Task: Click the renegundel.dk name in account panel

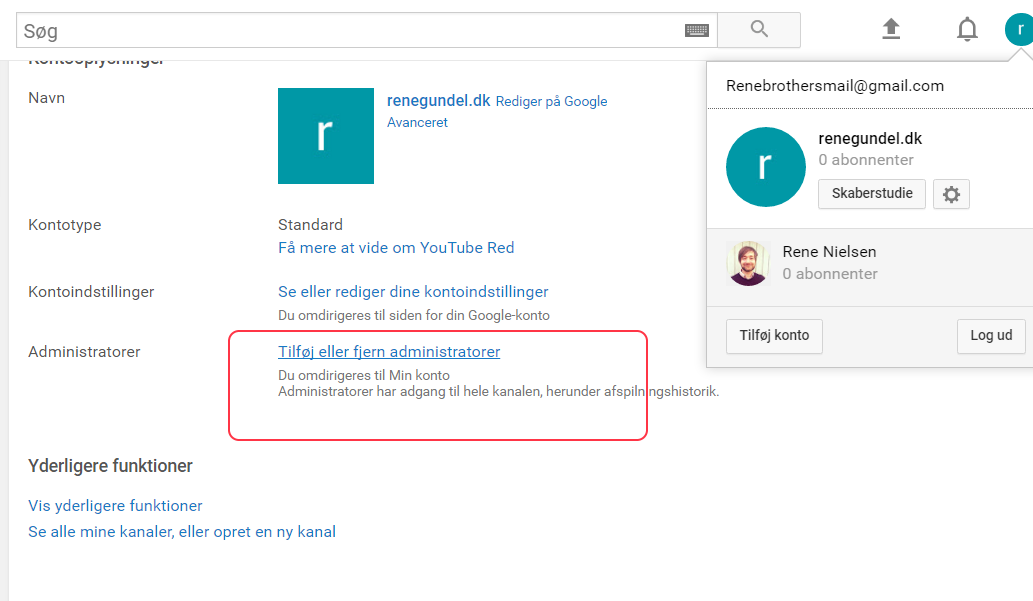Action: click(870, 139)
